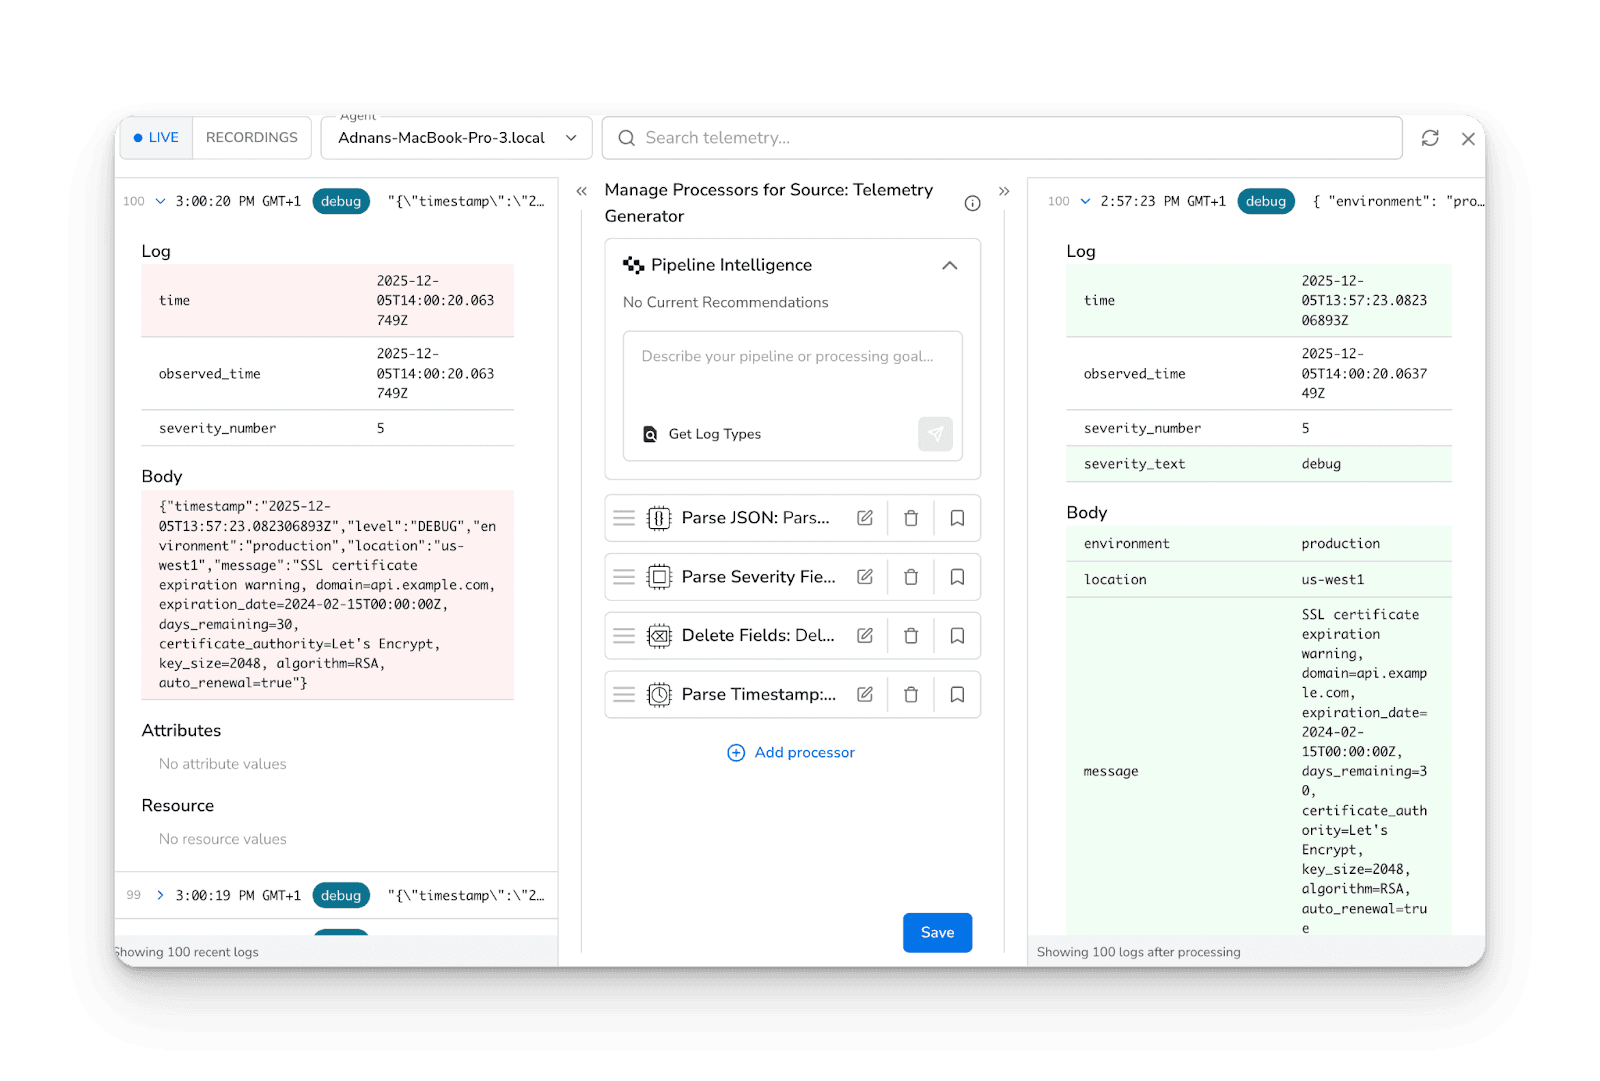
Task: Collapse the Pipeline Intelligence section
Action: click(x=950, y=265)
